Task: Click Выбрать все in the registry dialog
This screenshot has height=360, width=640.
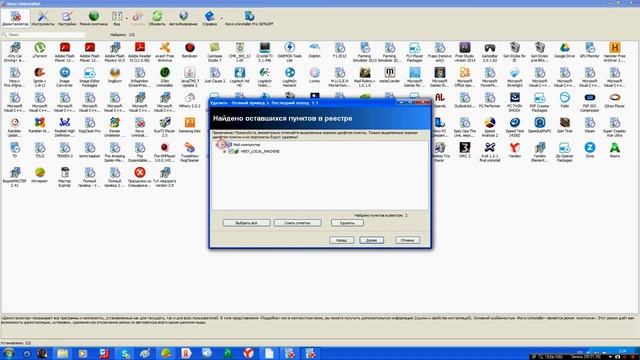Action: pos(247,223)
